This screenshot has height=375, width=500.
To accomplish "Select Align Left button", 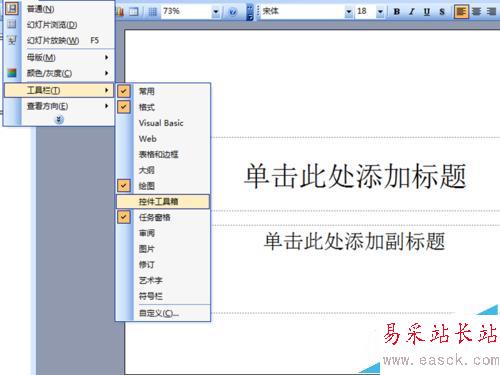I will 461,12.
